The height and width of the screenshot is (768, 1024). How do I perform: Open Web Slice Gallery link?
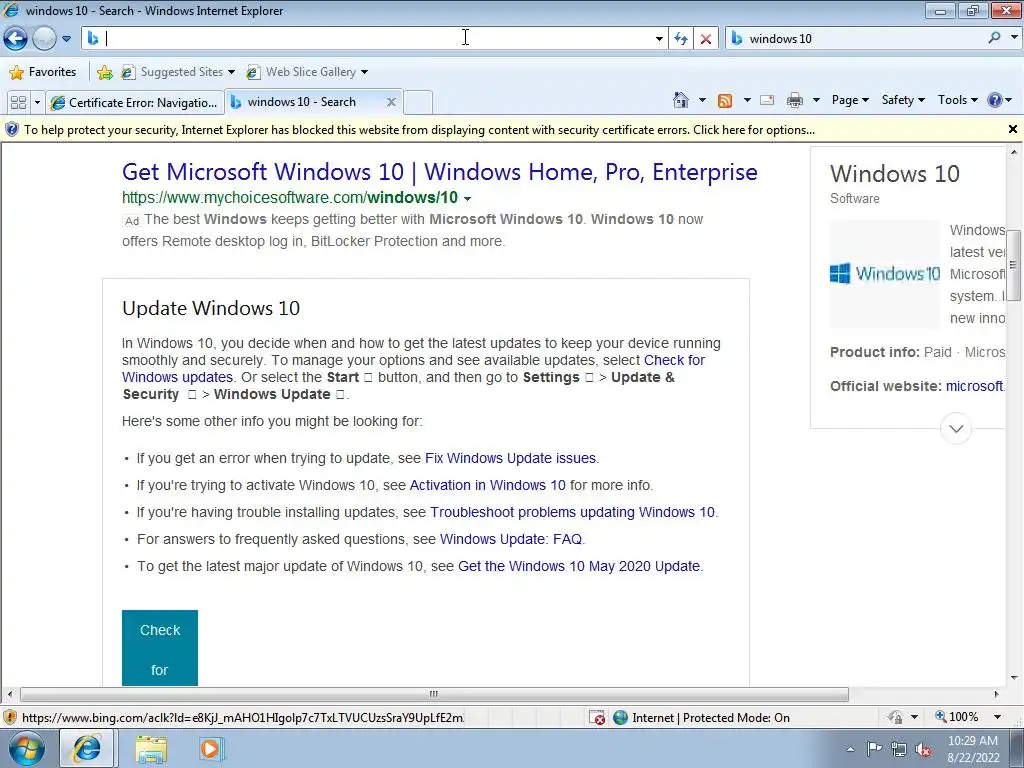click(307, 72)
